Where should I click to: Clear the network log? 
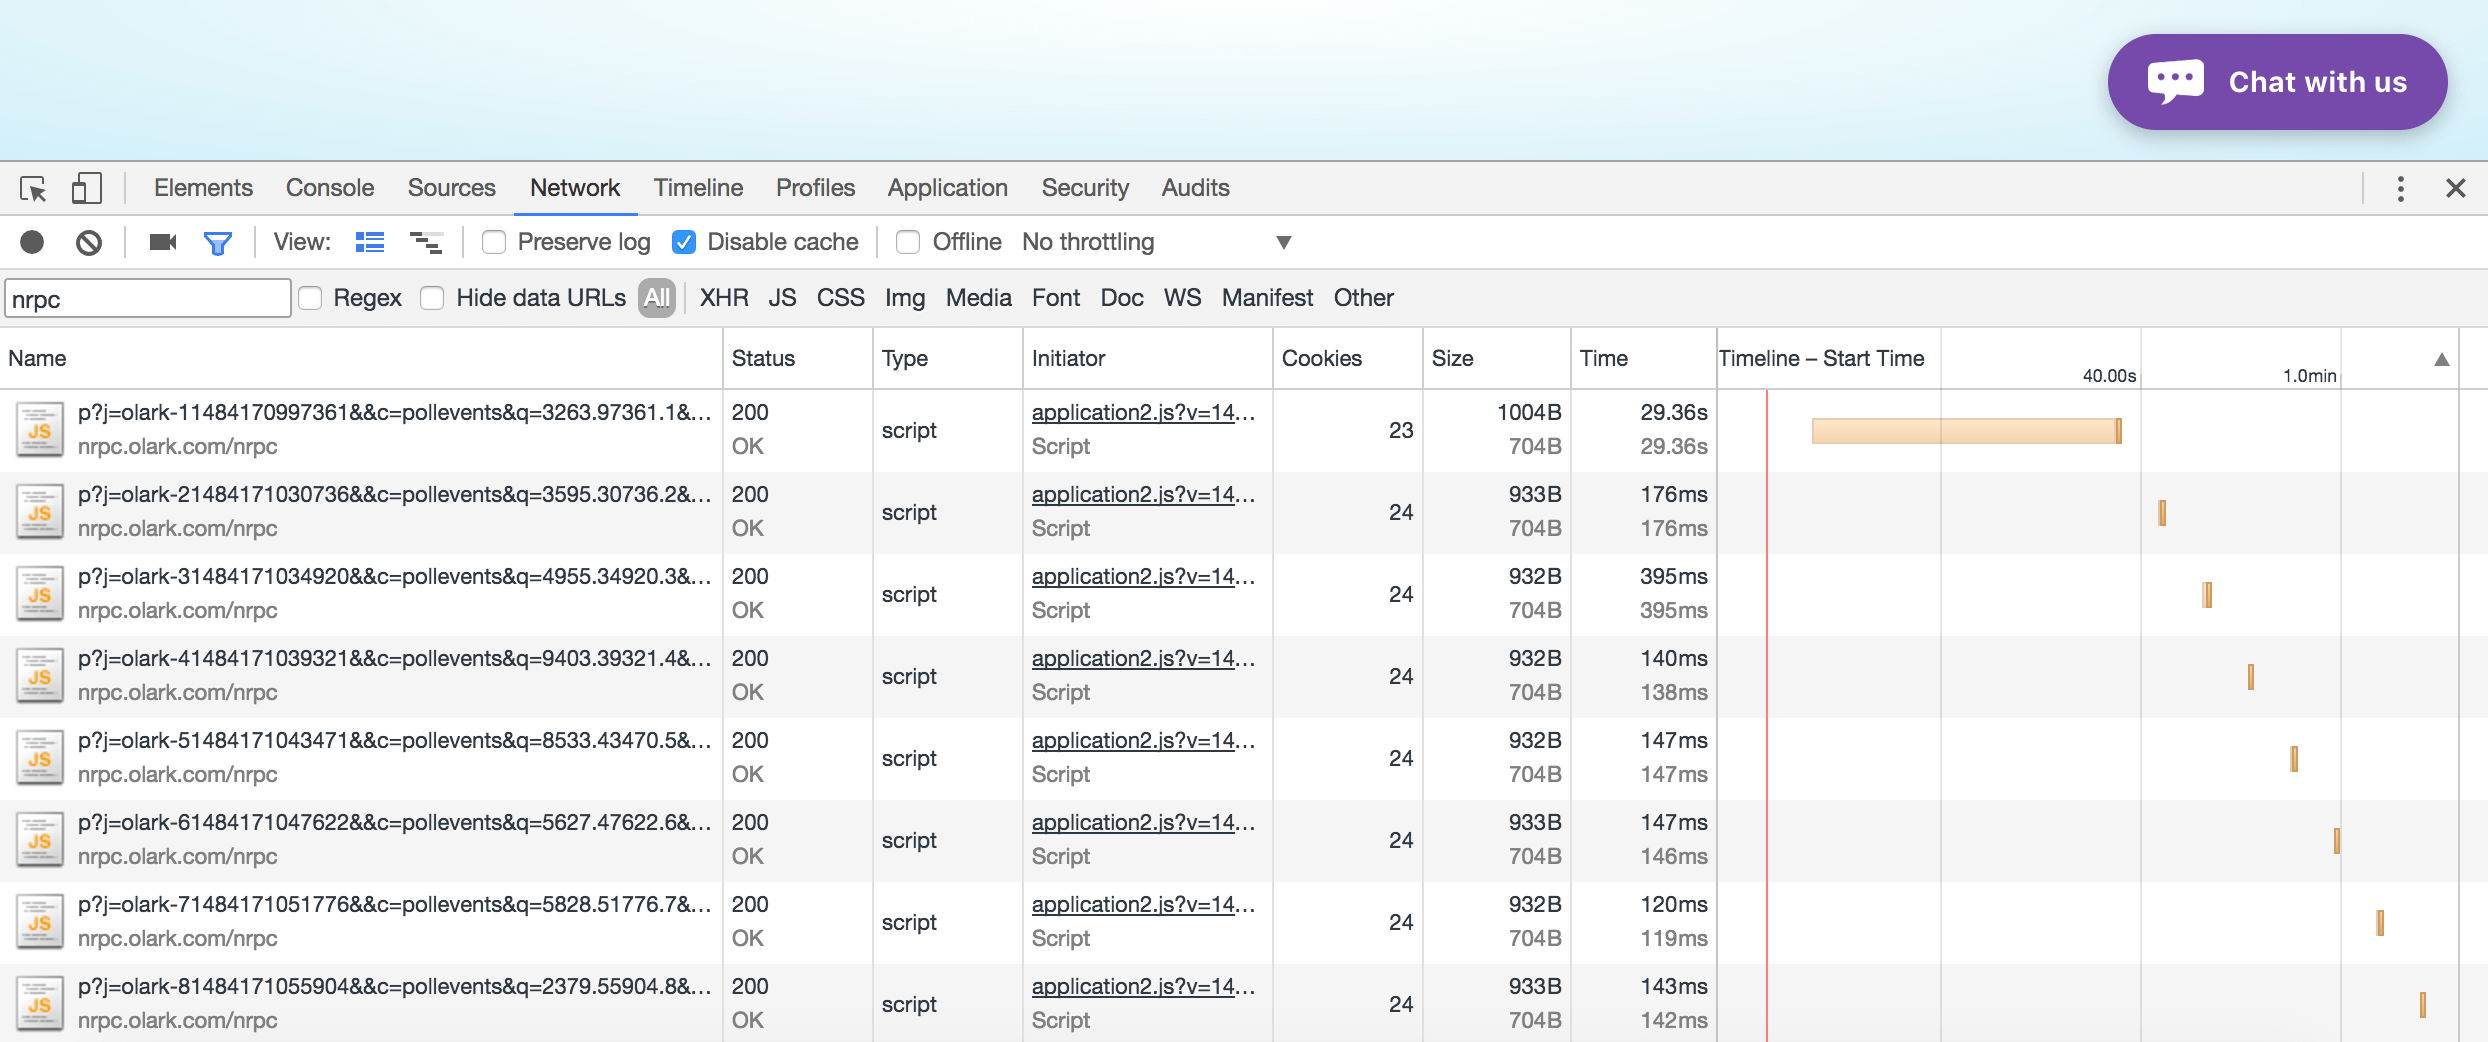pos(89,242)
